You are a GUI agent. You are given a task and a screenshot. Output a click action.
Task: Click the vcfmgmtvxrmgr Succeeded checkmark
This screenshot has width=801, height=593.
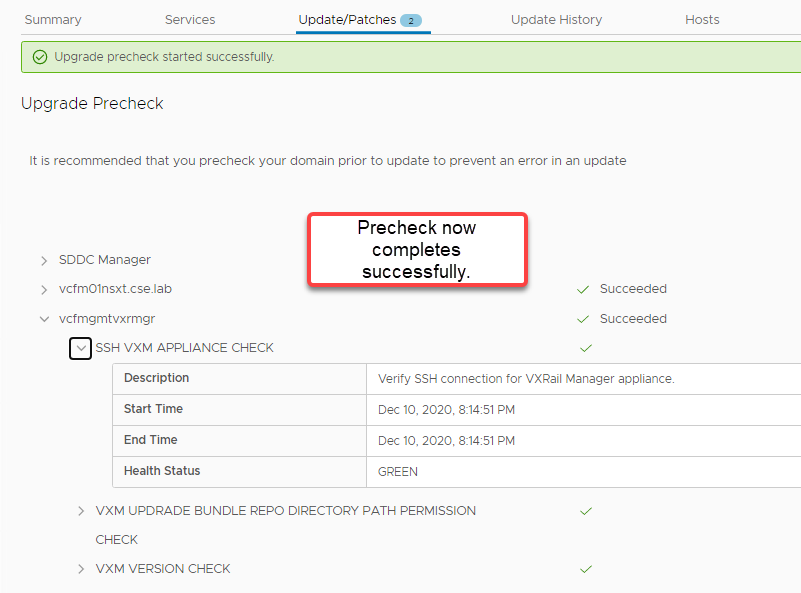point(582,319)
